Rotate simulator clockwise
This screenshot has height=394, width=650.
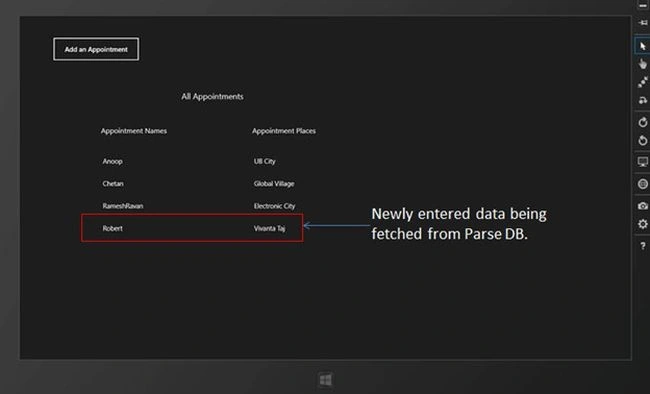click(x=643, y=122)
